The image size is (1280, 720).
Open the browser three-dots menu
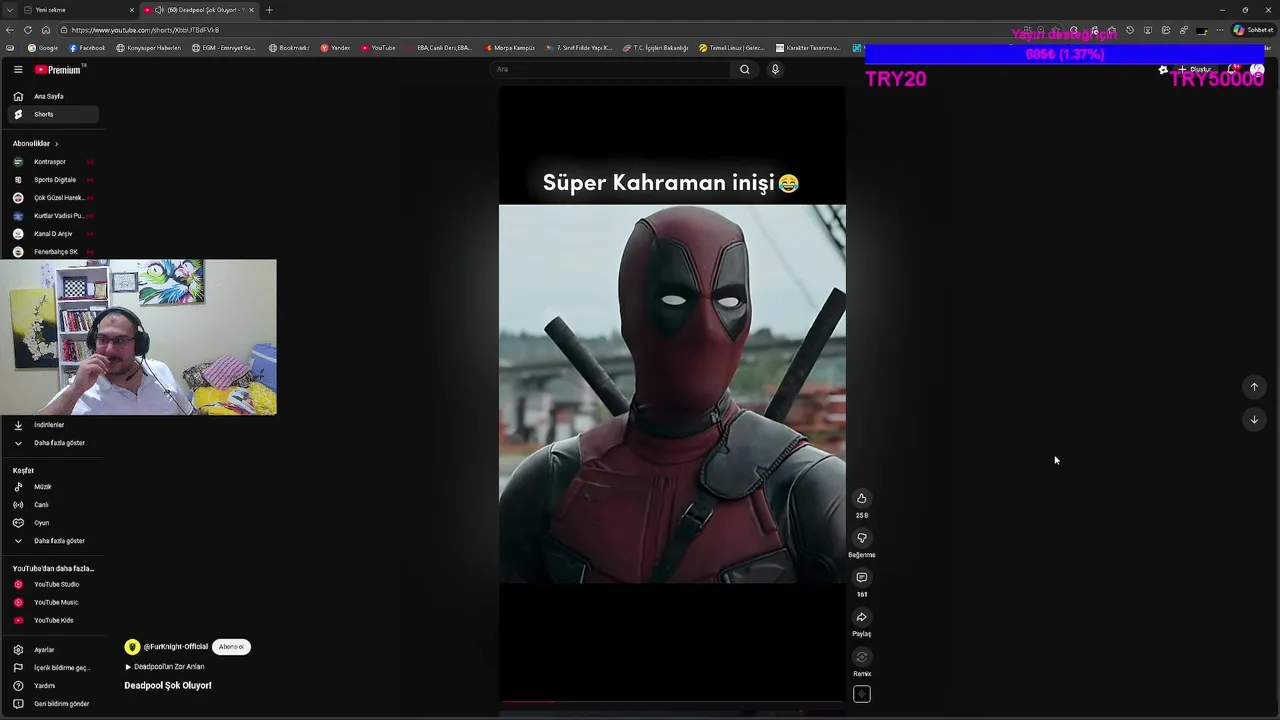[1219, 30]
